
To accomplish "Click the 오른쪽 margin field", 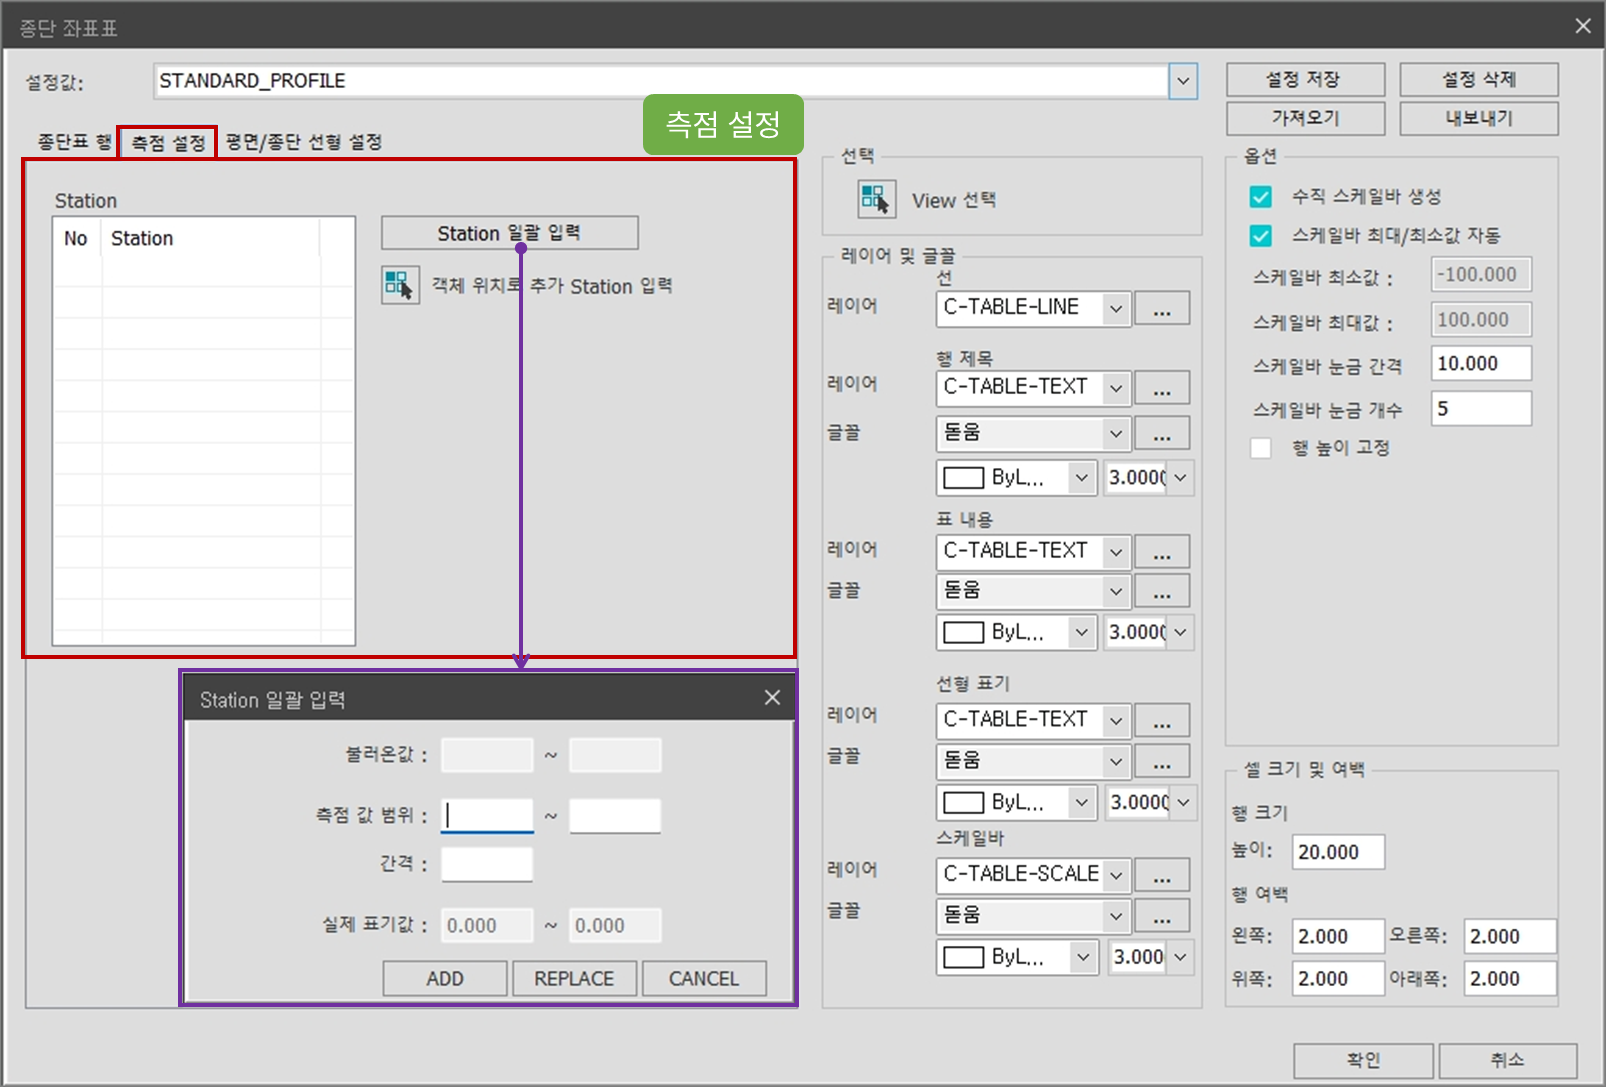I will (1510, 936).
